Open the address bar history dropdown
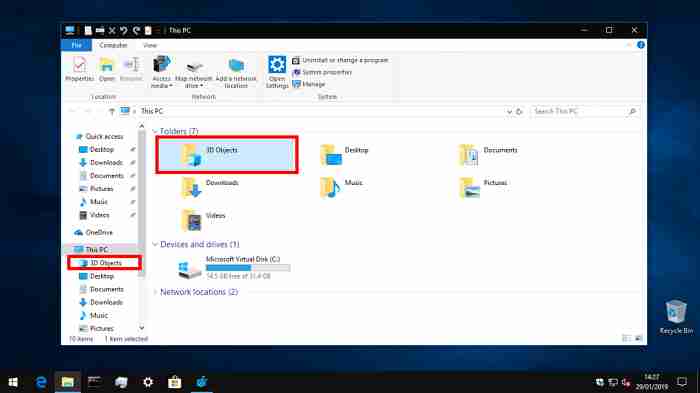Screen dimensions: 700x393 point(509,111)
